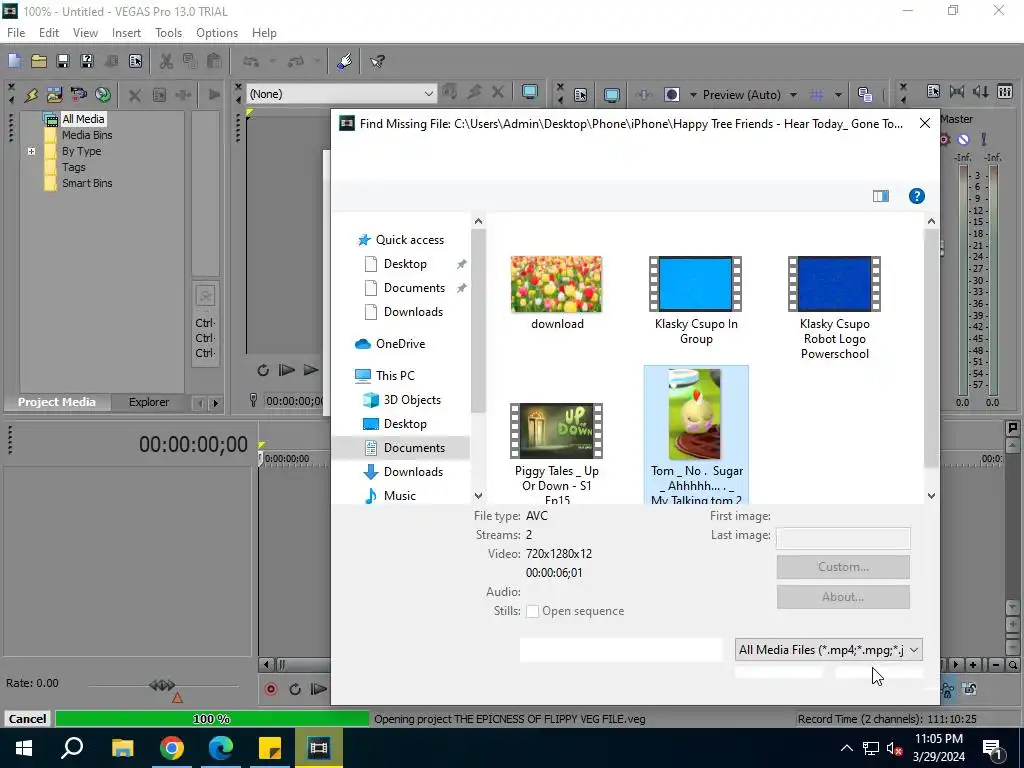
Task: Click the Overlays grid icon in the preview toolbar
Action: 816,95
